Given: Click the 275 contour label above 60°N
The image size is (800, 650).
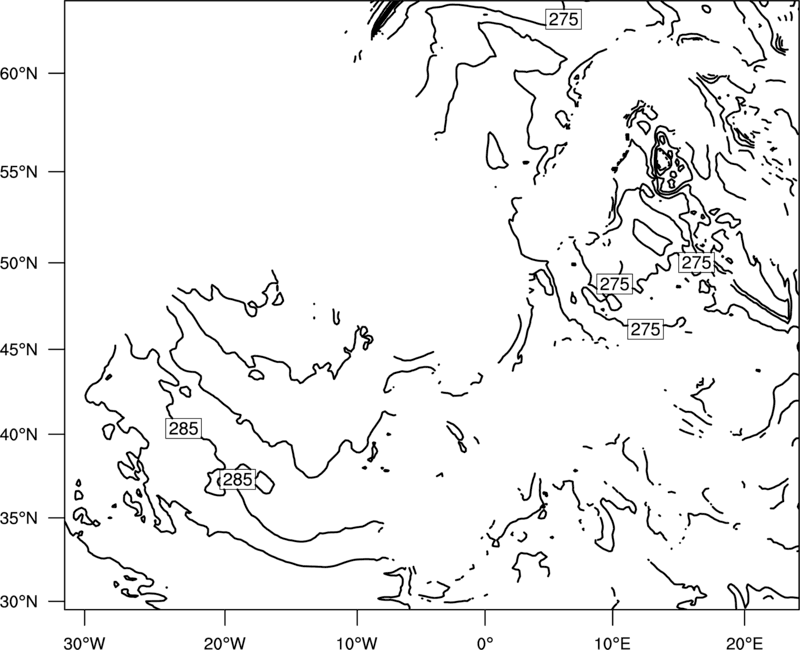Looking at the screenshot, I should click(564, 19).
